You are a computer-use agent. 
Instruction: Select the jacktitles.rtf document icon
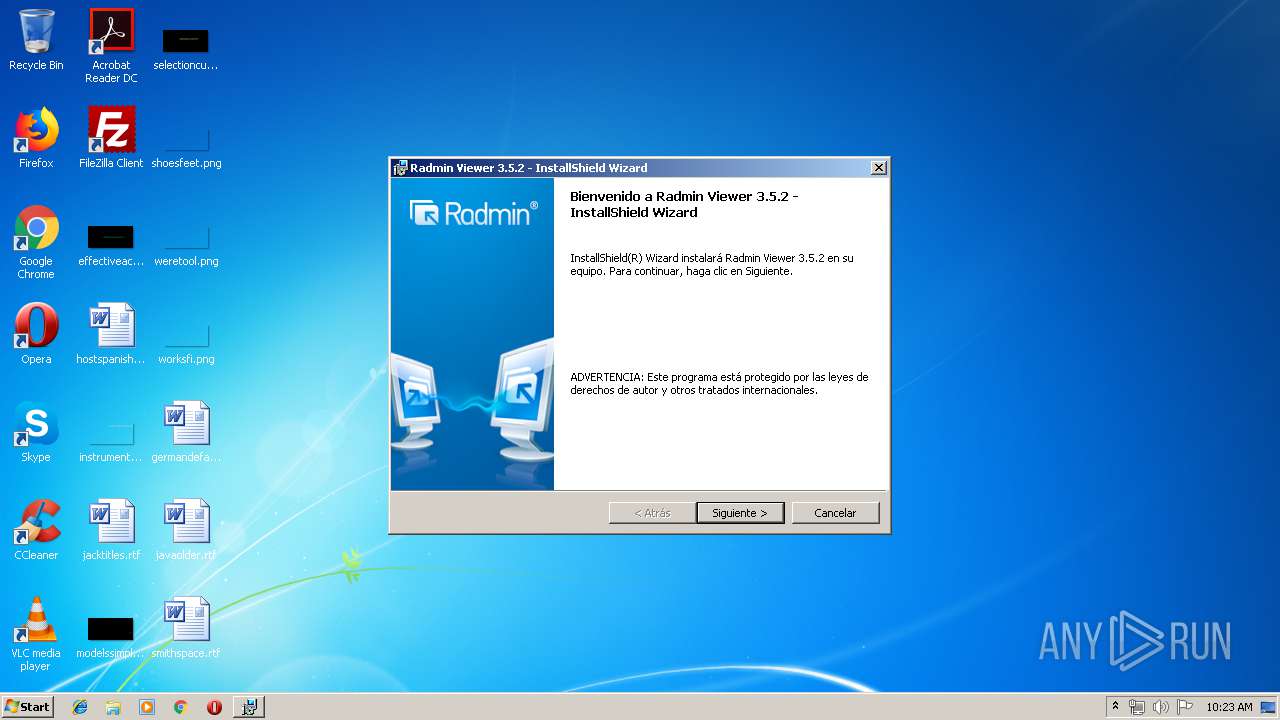(x=111, y=530)
